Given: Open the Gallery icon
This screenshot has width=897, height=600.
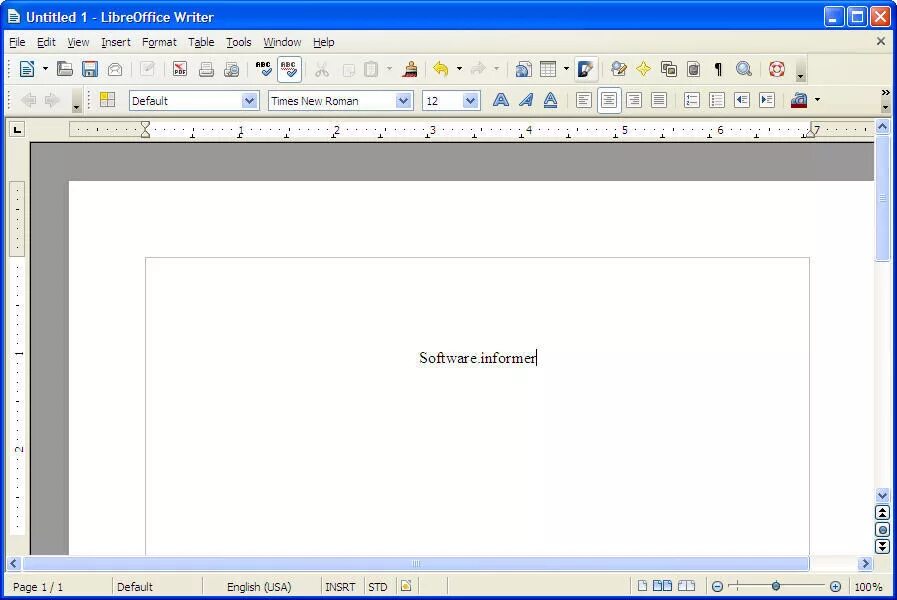Looking at the screenshot, I should click(x=668, y=69).
